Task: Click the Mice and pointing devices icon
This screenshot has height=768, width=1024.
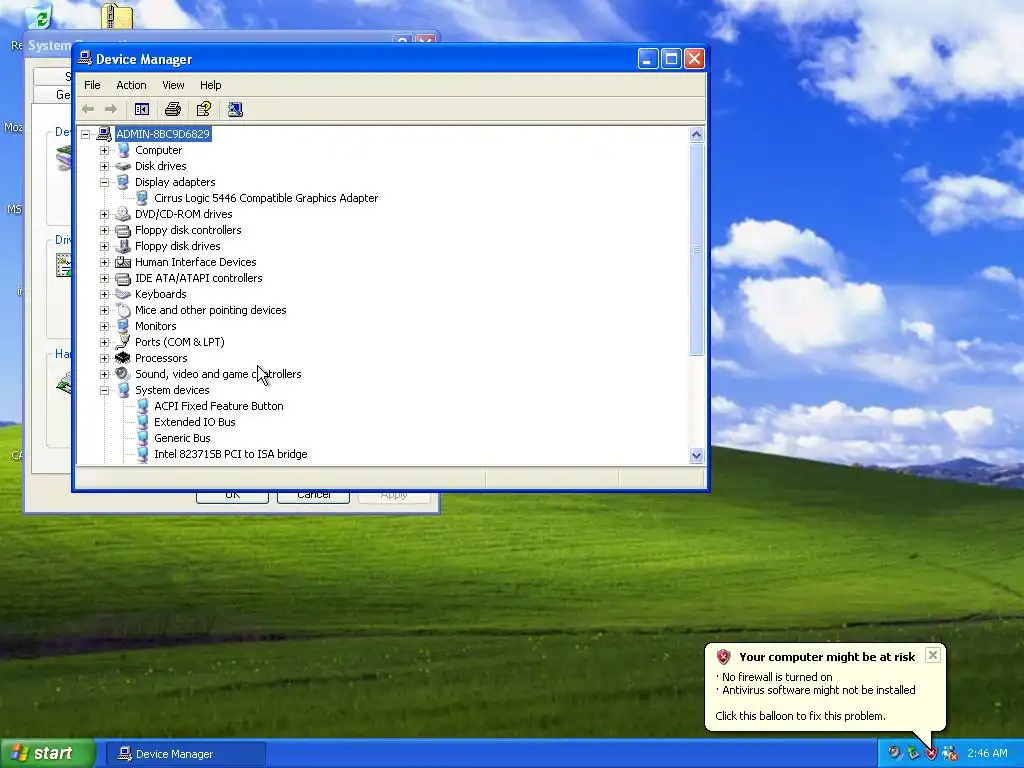Action: [x=123, y=310]
